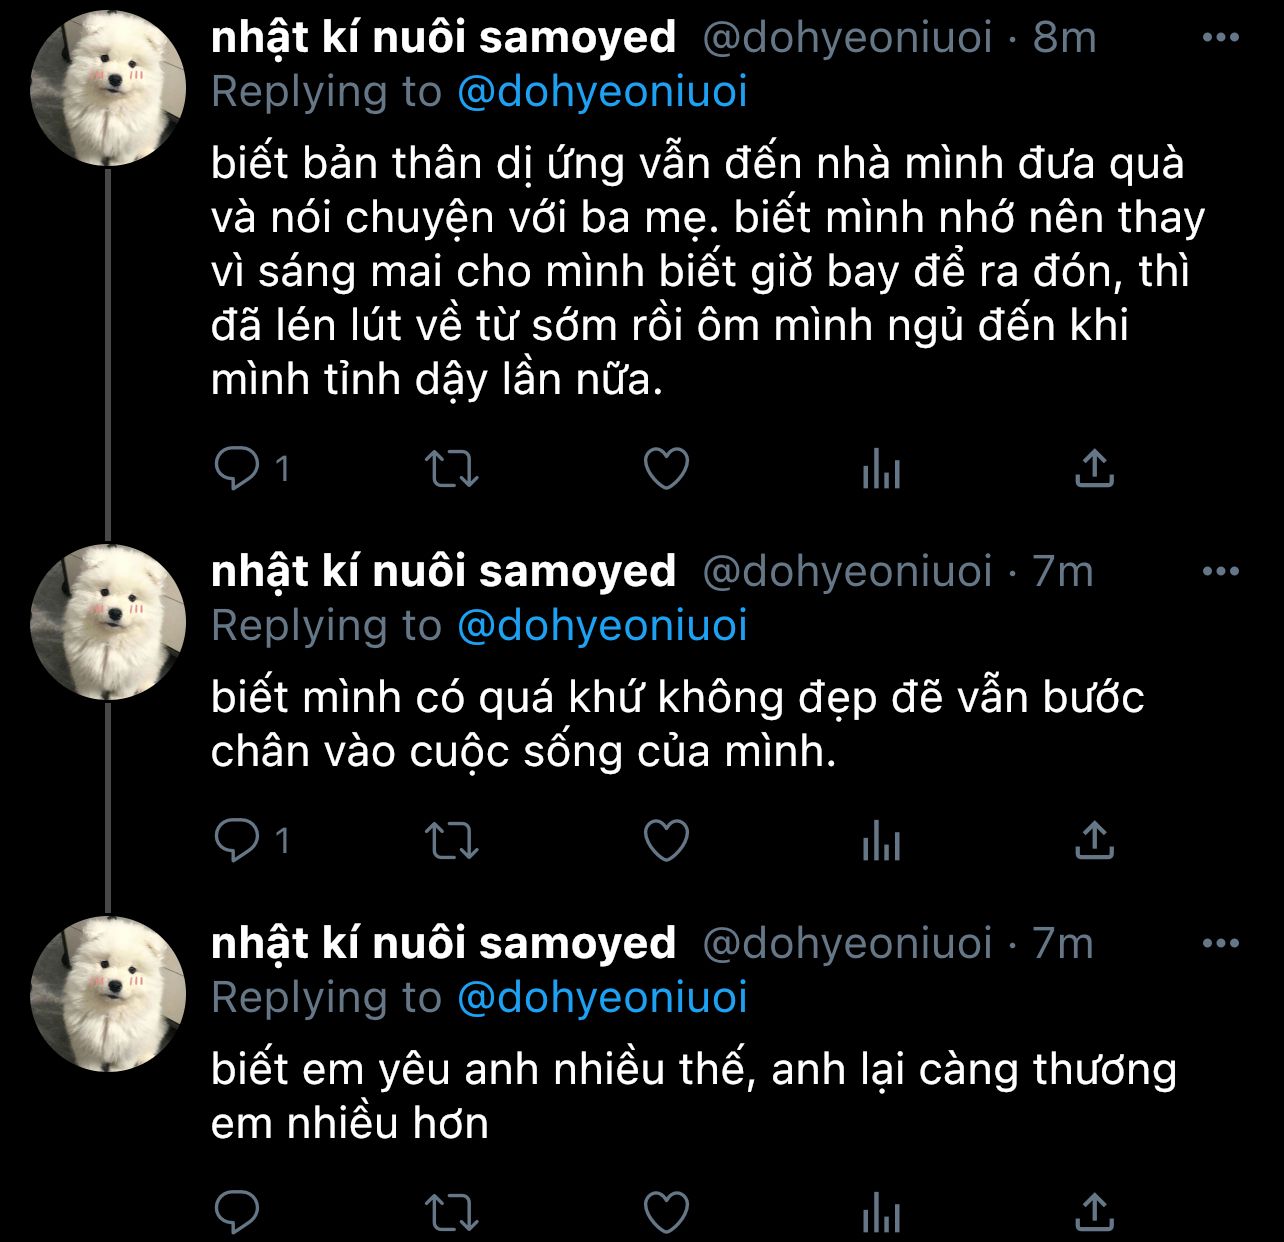The image size is (1284, 1242).
Task: View analytics of the 8m ago tweet
Action: click(881, 468)
